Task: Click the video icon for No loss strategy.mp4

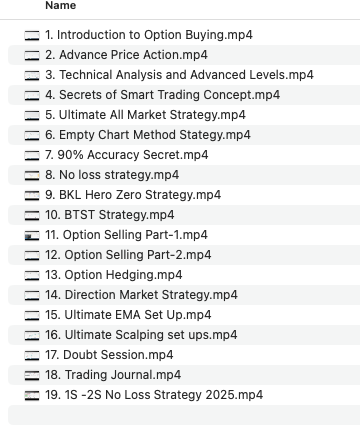Action: pyautogui.click(x=32, y=175)
